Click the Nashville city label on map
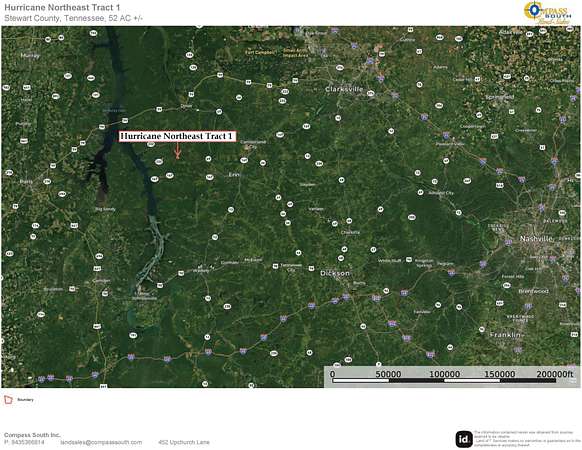Screen dimensions: 582x450 coord(536,238)
